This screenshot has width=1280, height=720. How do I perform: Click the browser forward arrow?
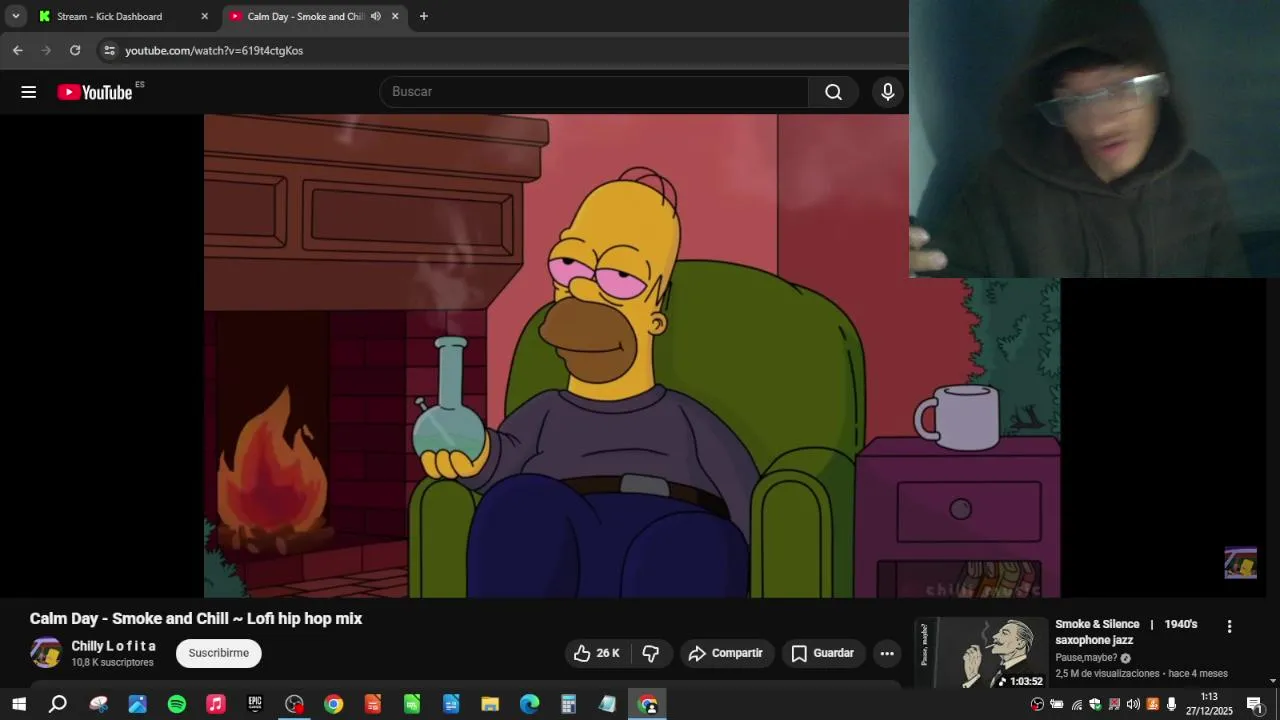click(x=46, y=50)
